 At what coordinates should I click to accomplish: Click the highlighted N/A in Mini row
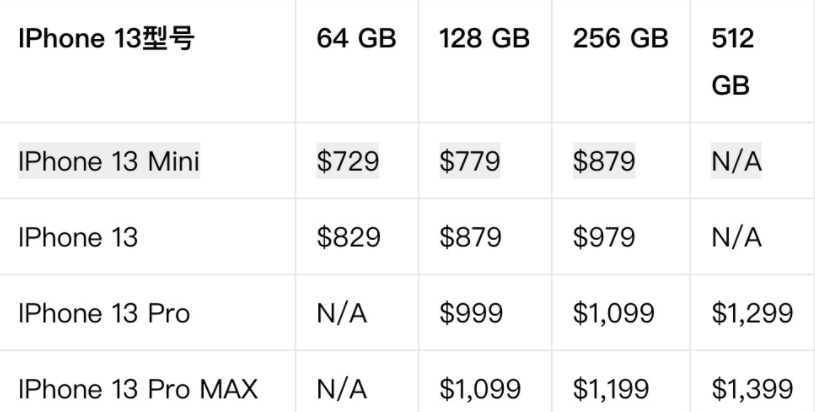737,161
